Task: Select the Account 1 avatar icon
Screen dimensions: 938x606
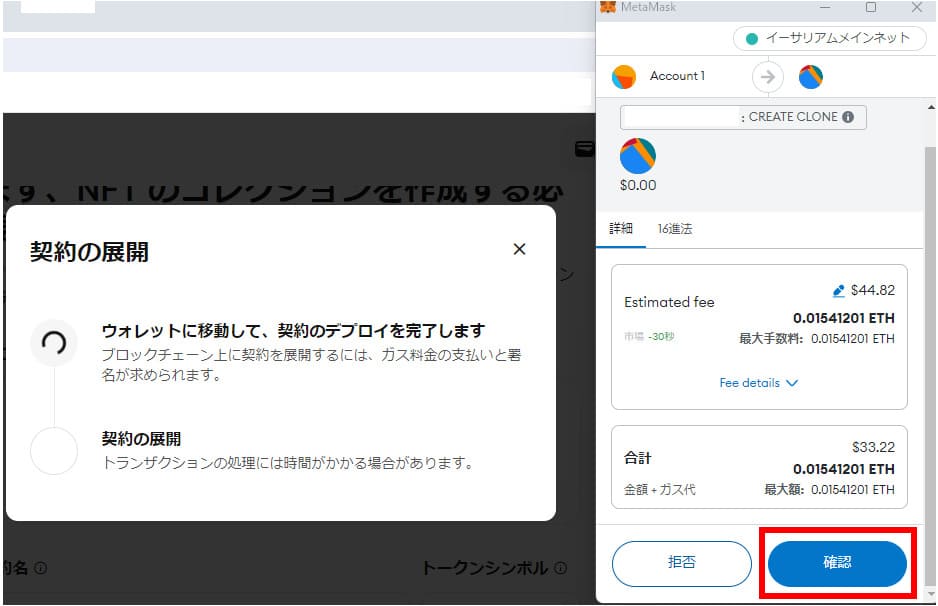Action: (622, 76)
